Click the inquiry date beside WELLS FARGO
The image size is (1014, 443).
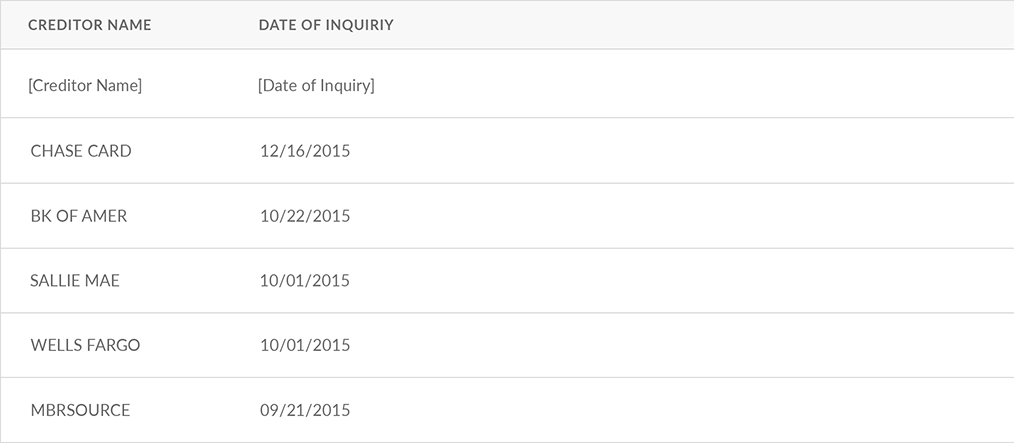pyautogui.click(x=305, y=346)
